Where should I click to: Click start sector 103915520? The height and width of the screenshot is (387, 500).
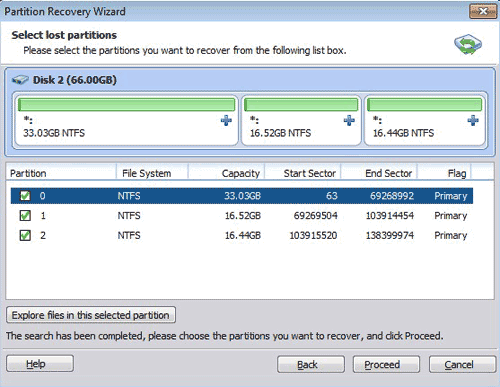(x=313, y=236)
